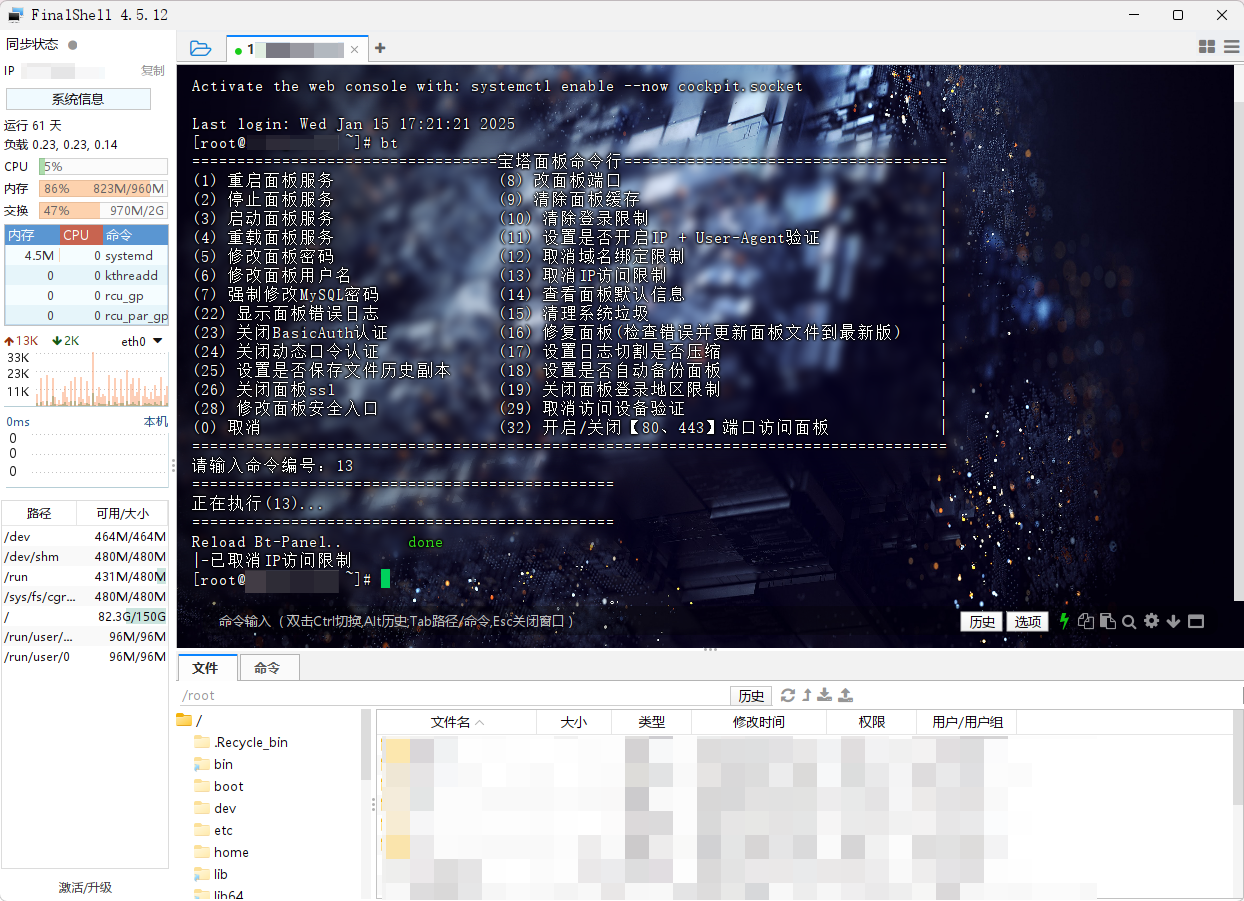Click the System Info (系统信息) button
This screenshot has width=1244, height=901.
click(x=78, y=99)
